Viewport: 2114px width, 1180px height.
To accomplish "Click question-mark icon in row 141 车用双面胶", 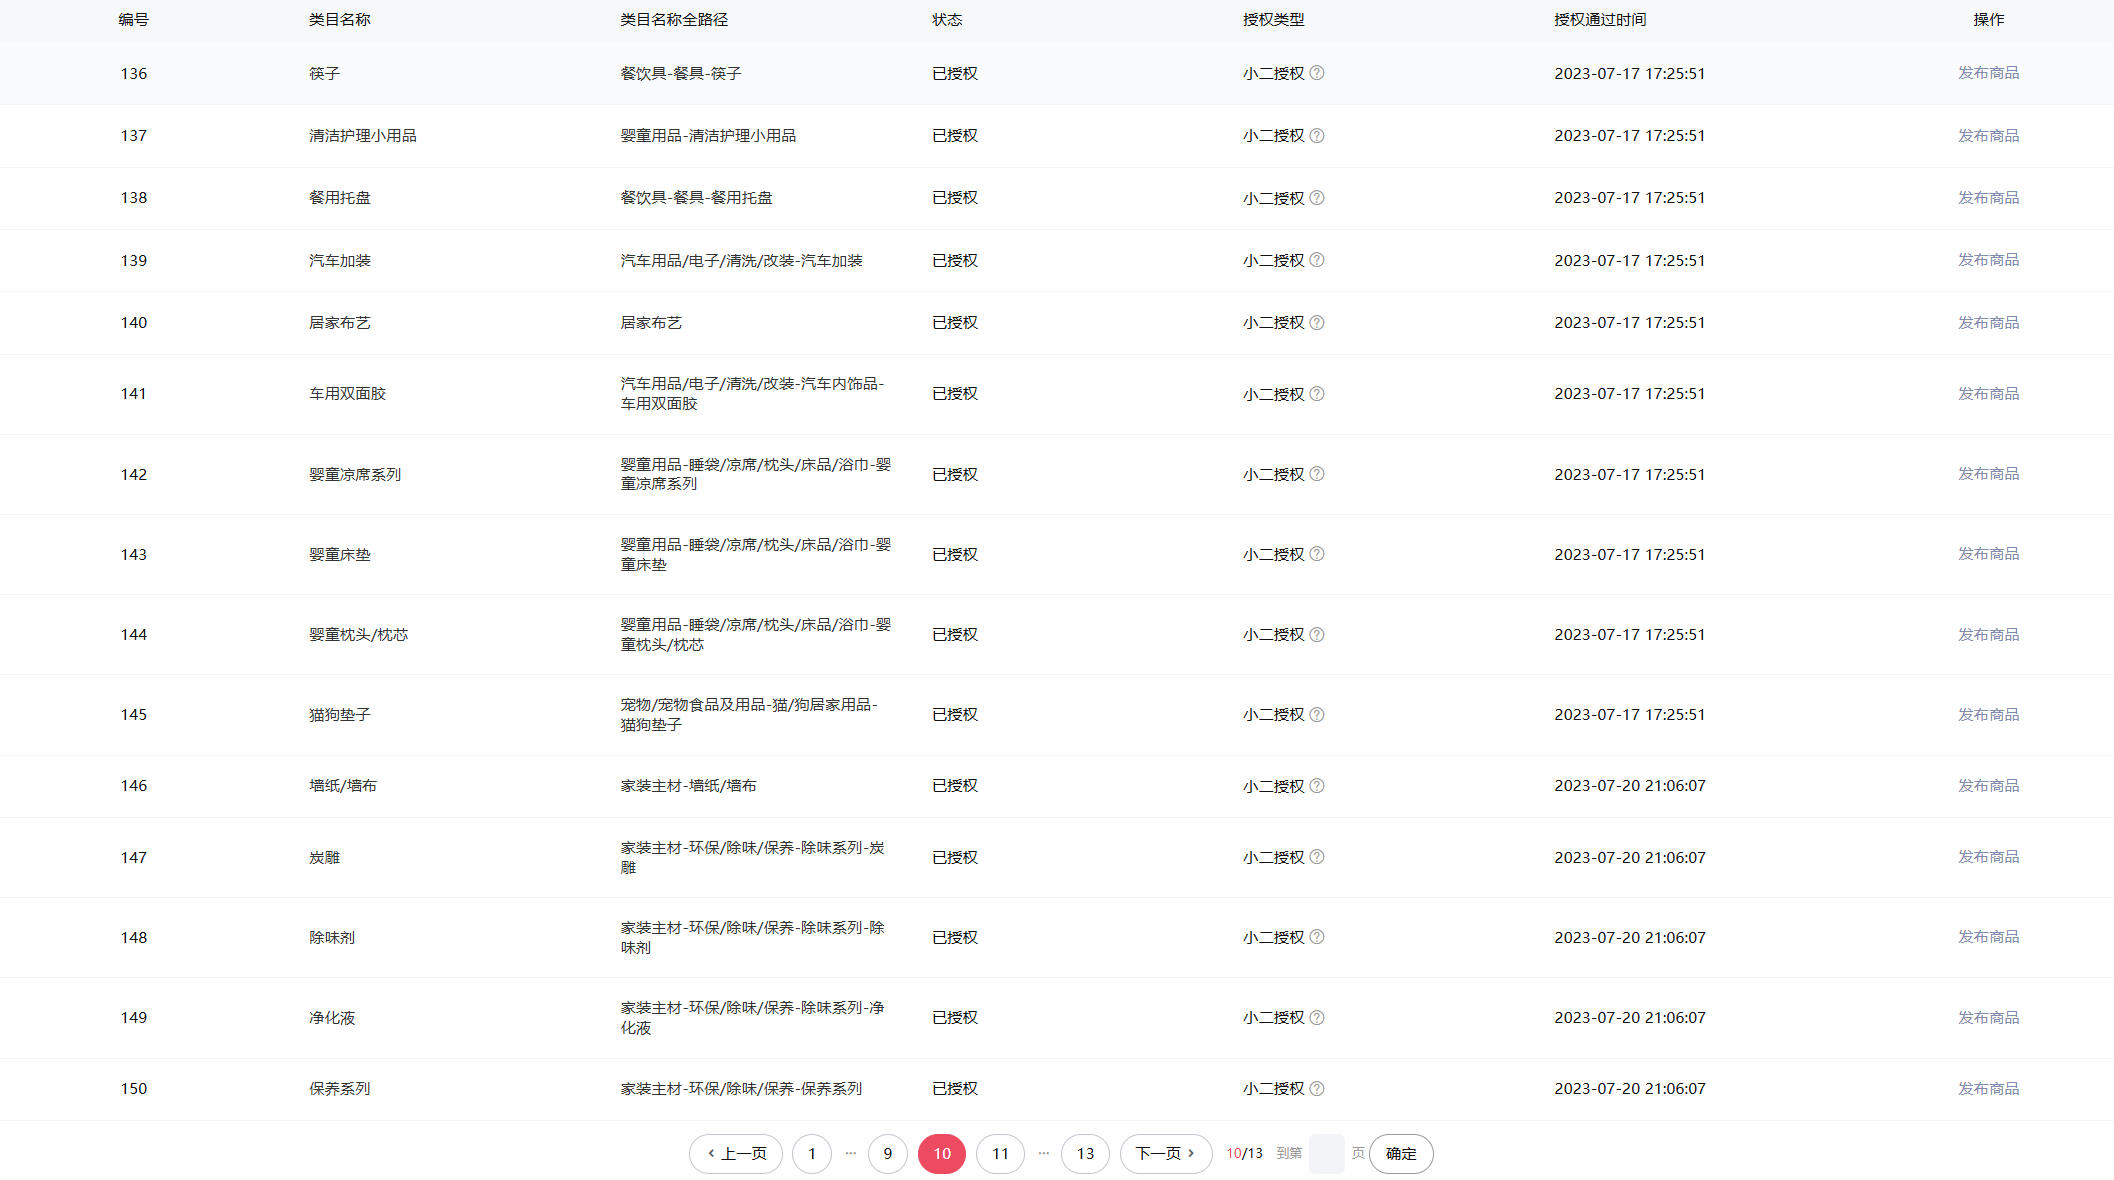I will point(1317,394).
